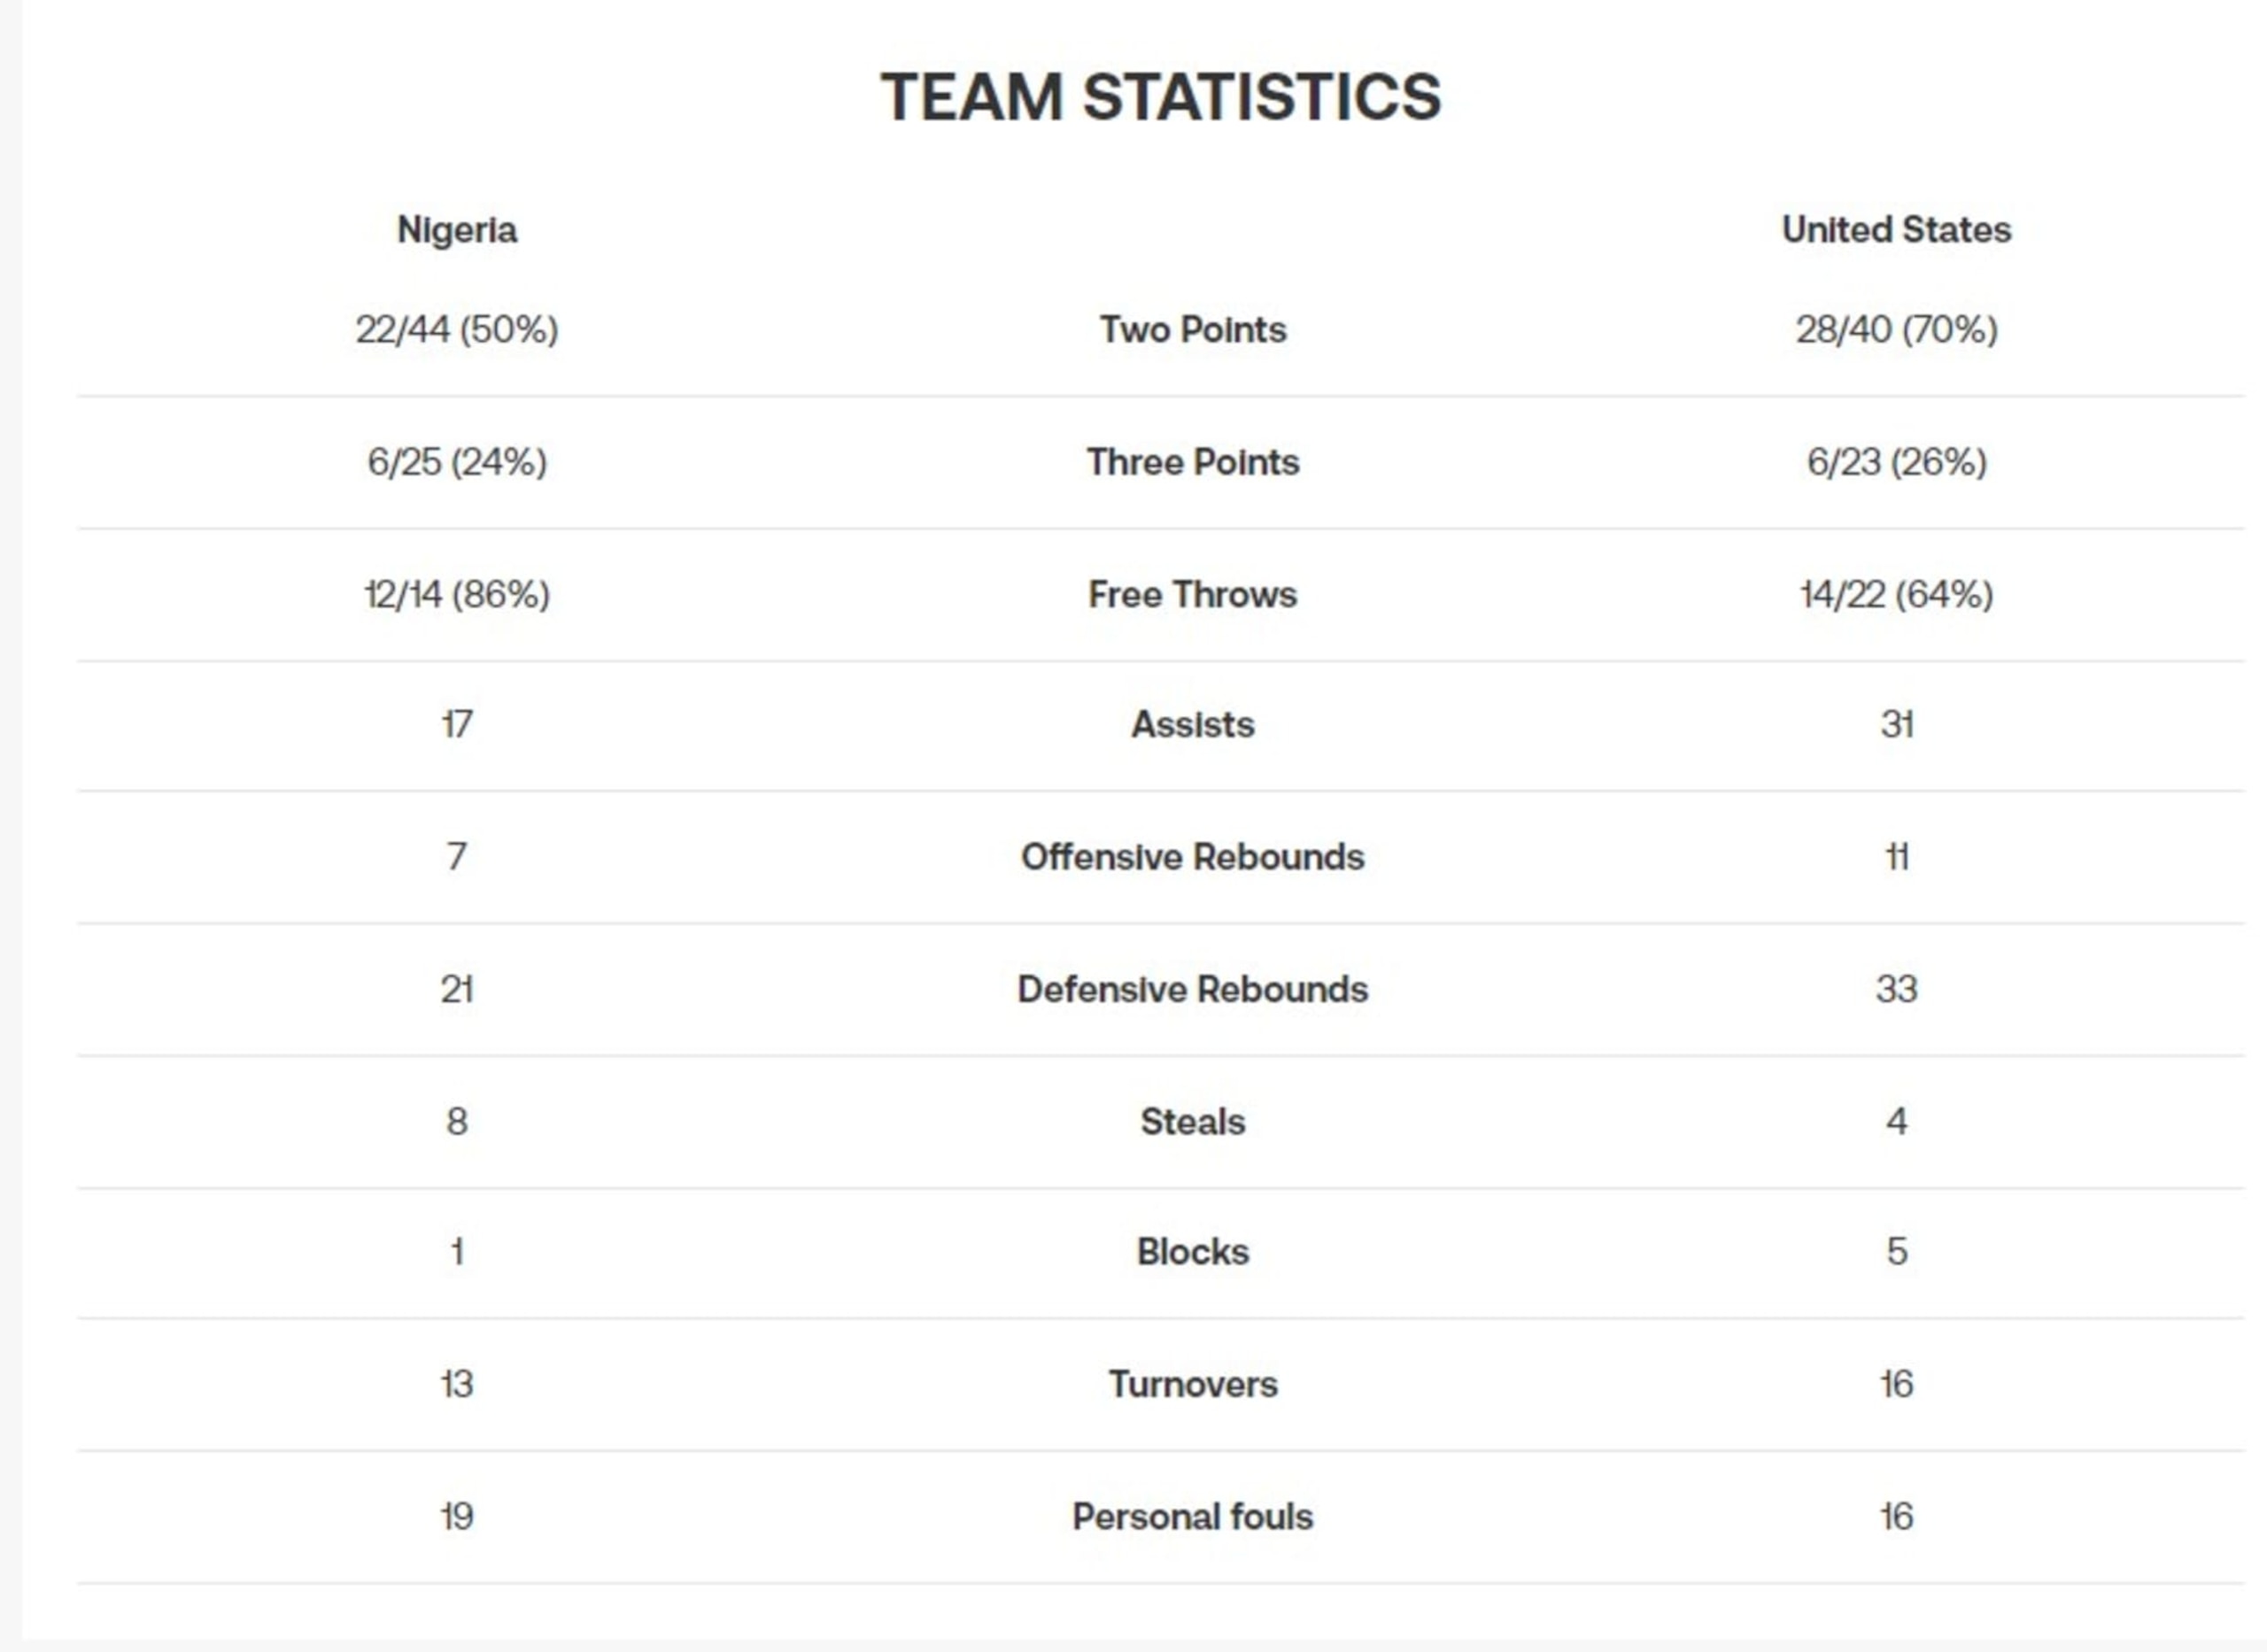Click the TEAM STATISTICS heading
The image size is (2267, 1652).
click(1160, 97)
